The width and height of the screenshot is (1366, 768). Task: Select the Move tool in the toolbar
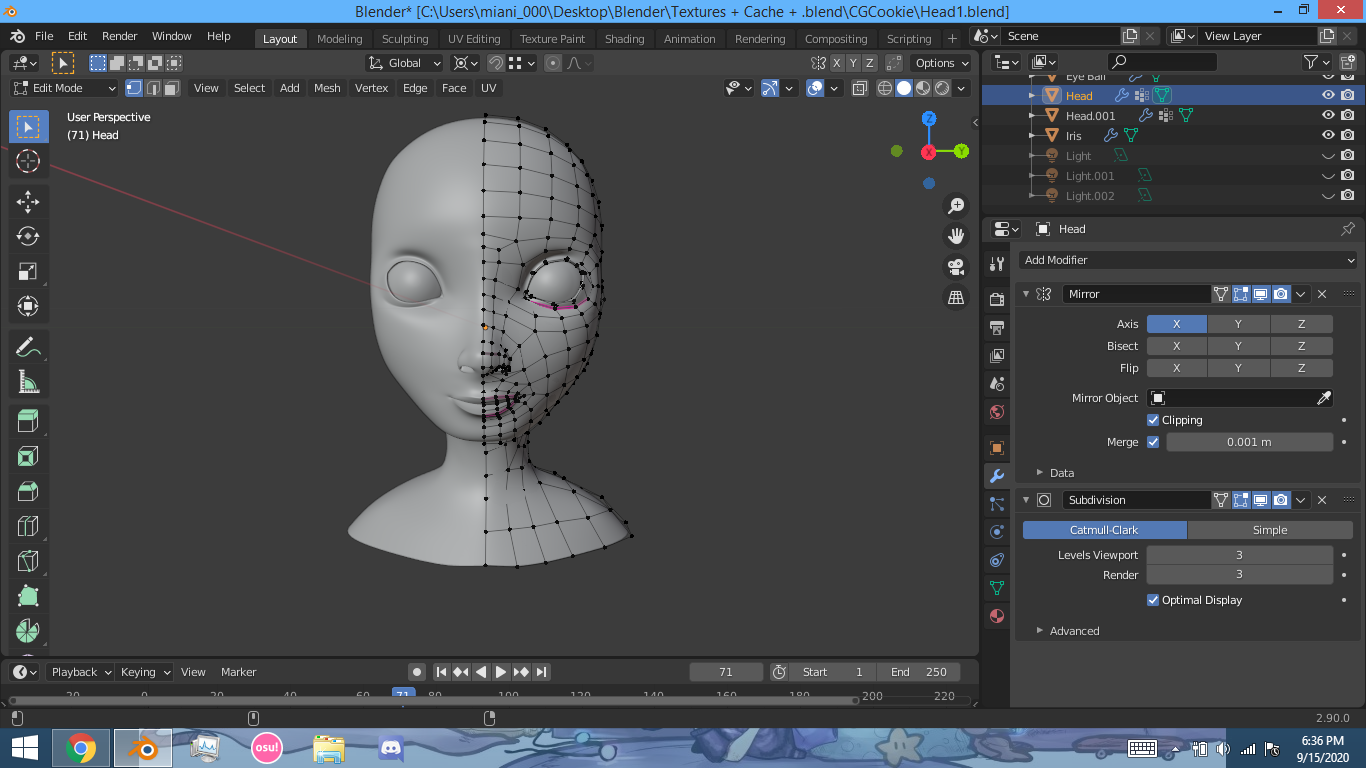click(28, 201)
